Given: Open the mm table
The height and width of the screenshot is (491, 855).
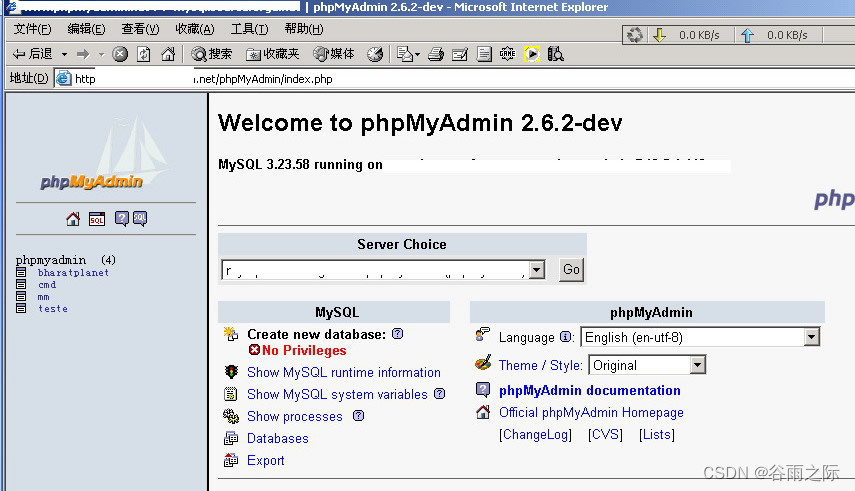Looking at the screenshot, I should [44, 297].
